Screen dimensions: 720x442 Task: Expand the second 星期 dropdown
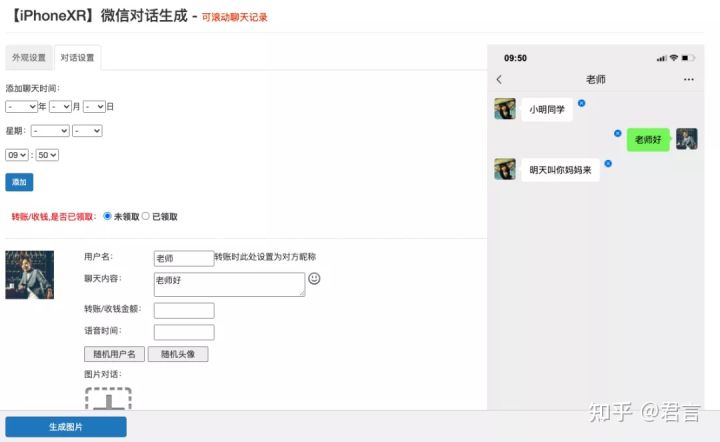[87, 131]
